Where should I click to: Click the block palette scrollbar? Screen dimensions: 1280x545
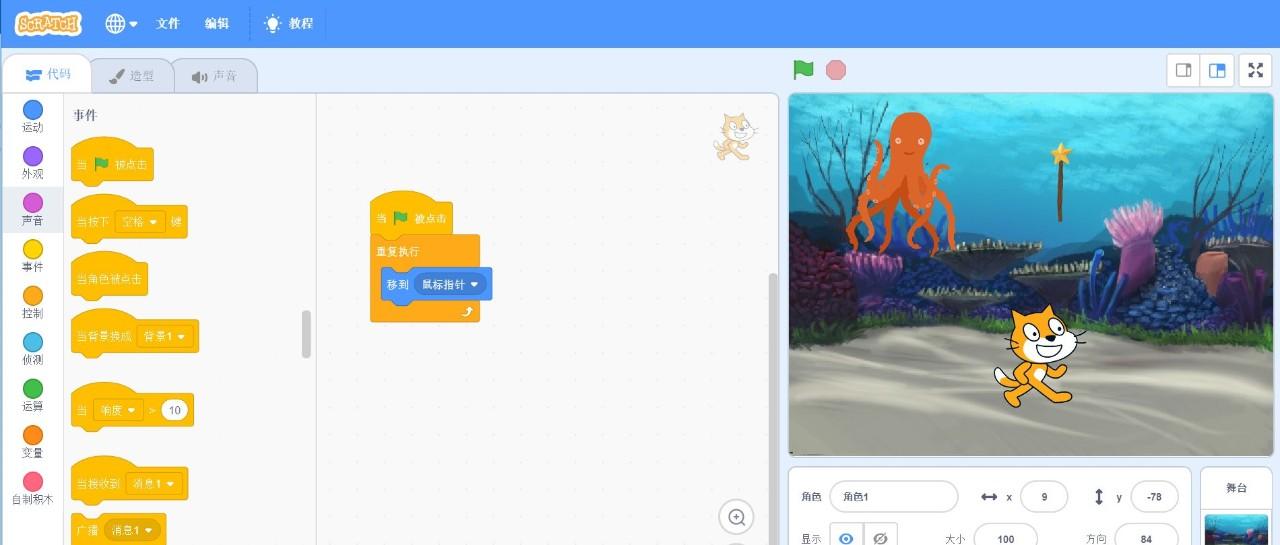click(306, 334)
